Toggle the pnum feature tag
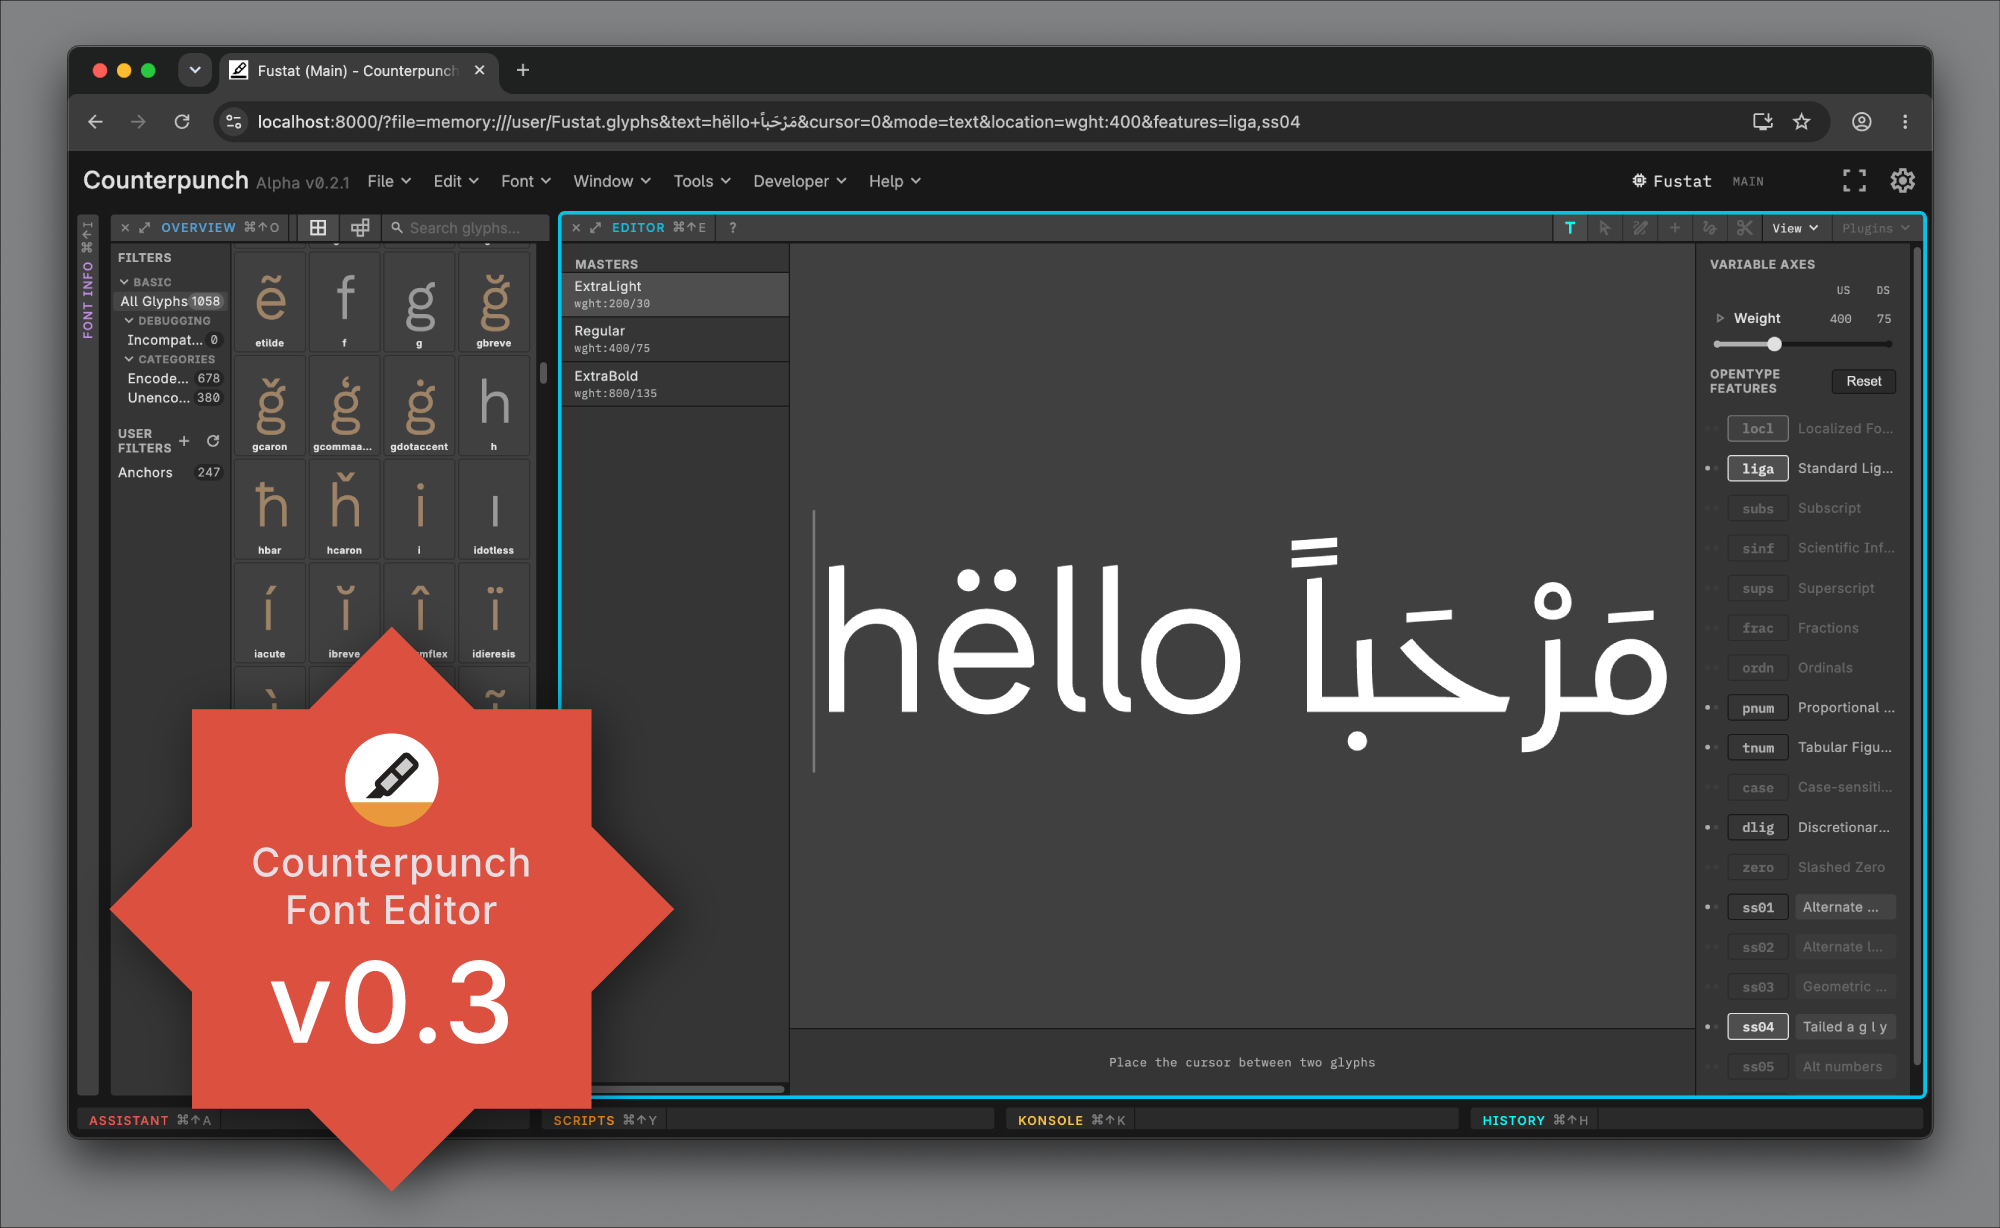Viewport: 2000px width, 1228px height. coord(1758,708)
